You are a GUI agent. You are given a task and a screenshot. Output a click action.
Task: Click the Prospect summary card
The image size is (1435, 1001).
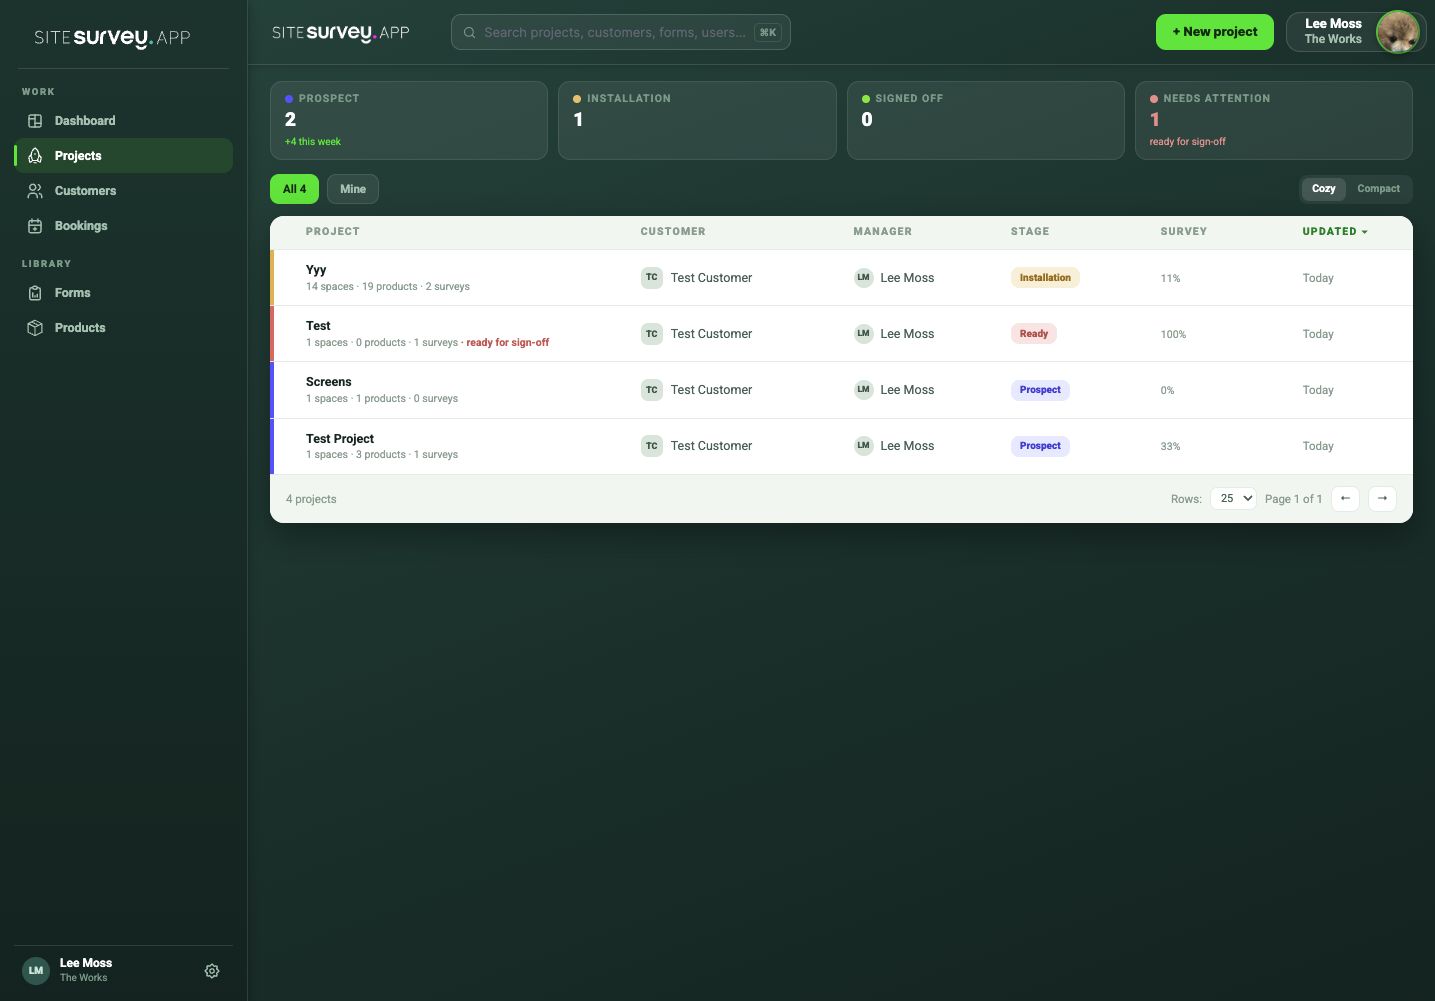[x=409, y=120]
